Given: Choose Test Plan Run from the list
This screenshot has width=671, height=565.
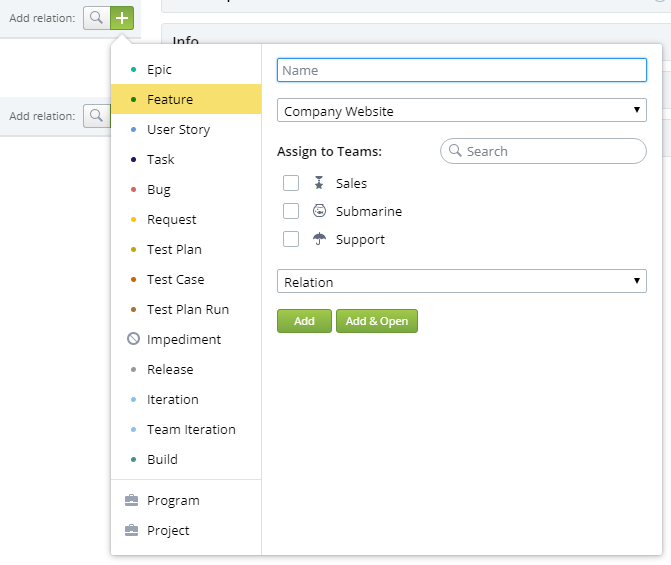Looking at the screenshot, I should click(186, 309).
